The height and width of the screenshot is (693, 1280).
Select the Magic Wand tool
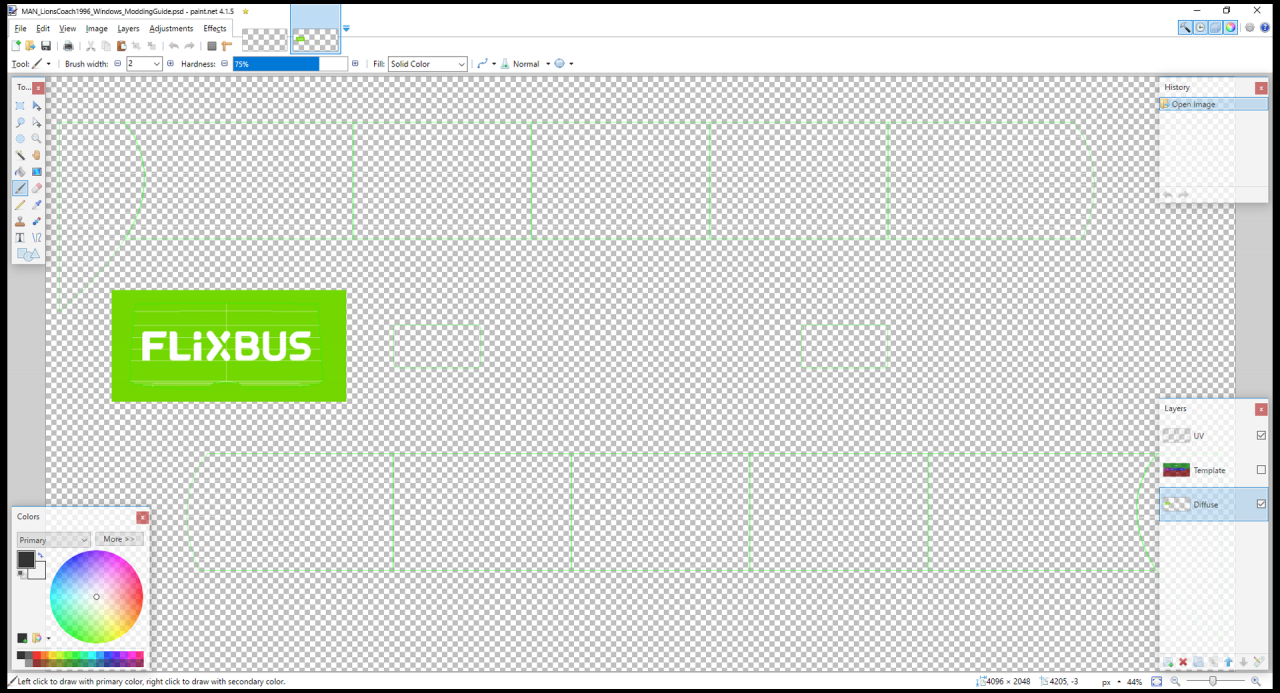[20, 155]
